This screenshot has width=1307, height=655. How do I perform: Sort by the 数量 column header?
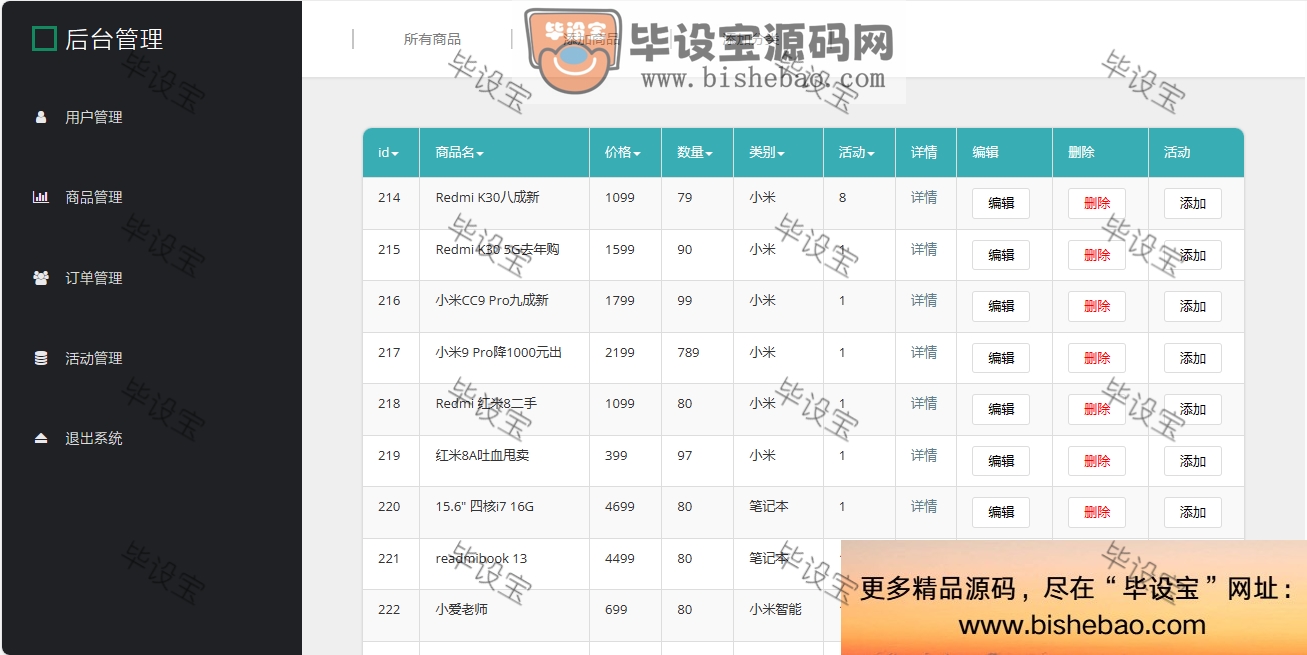695,153
